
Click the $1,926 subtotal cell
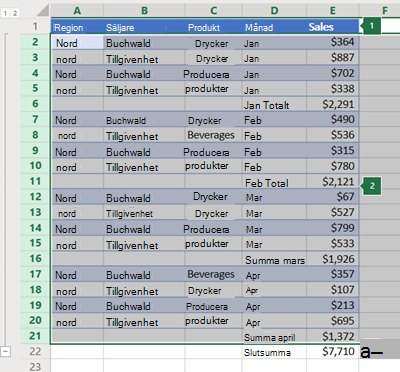(332, 259)
